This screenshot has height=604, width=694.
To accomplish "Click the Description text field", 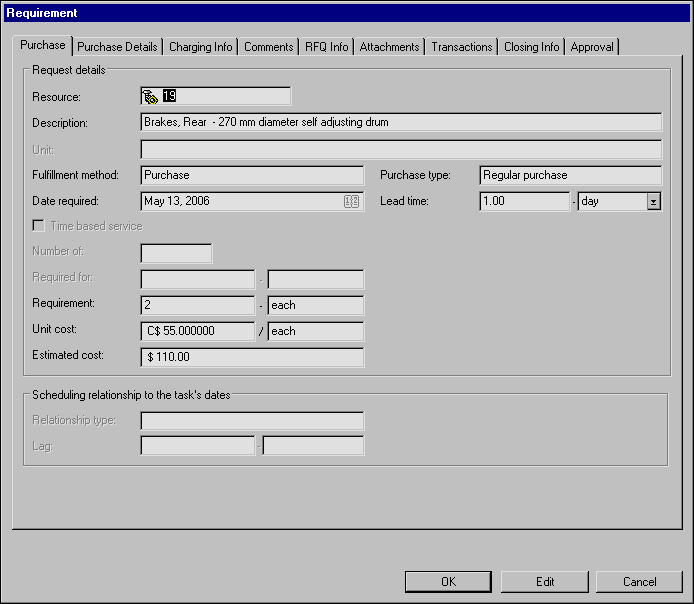I will pos(400,123).
